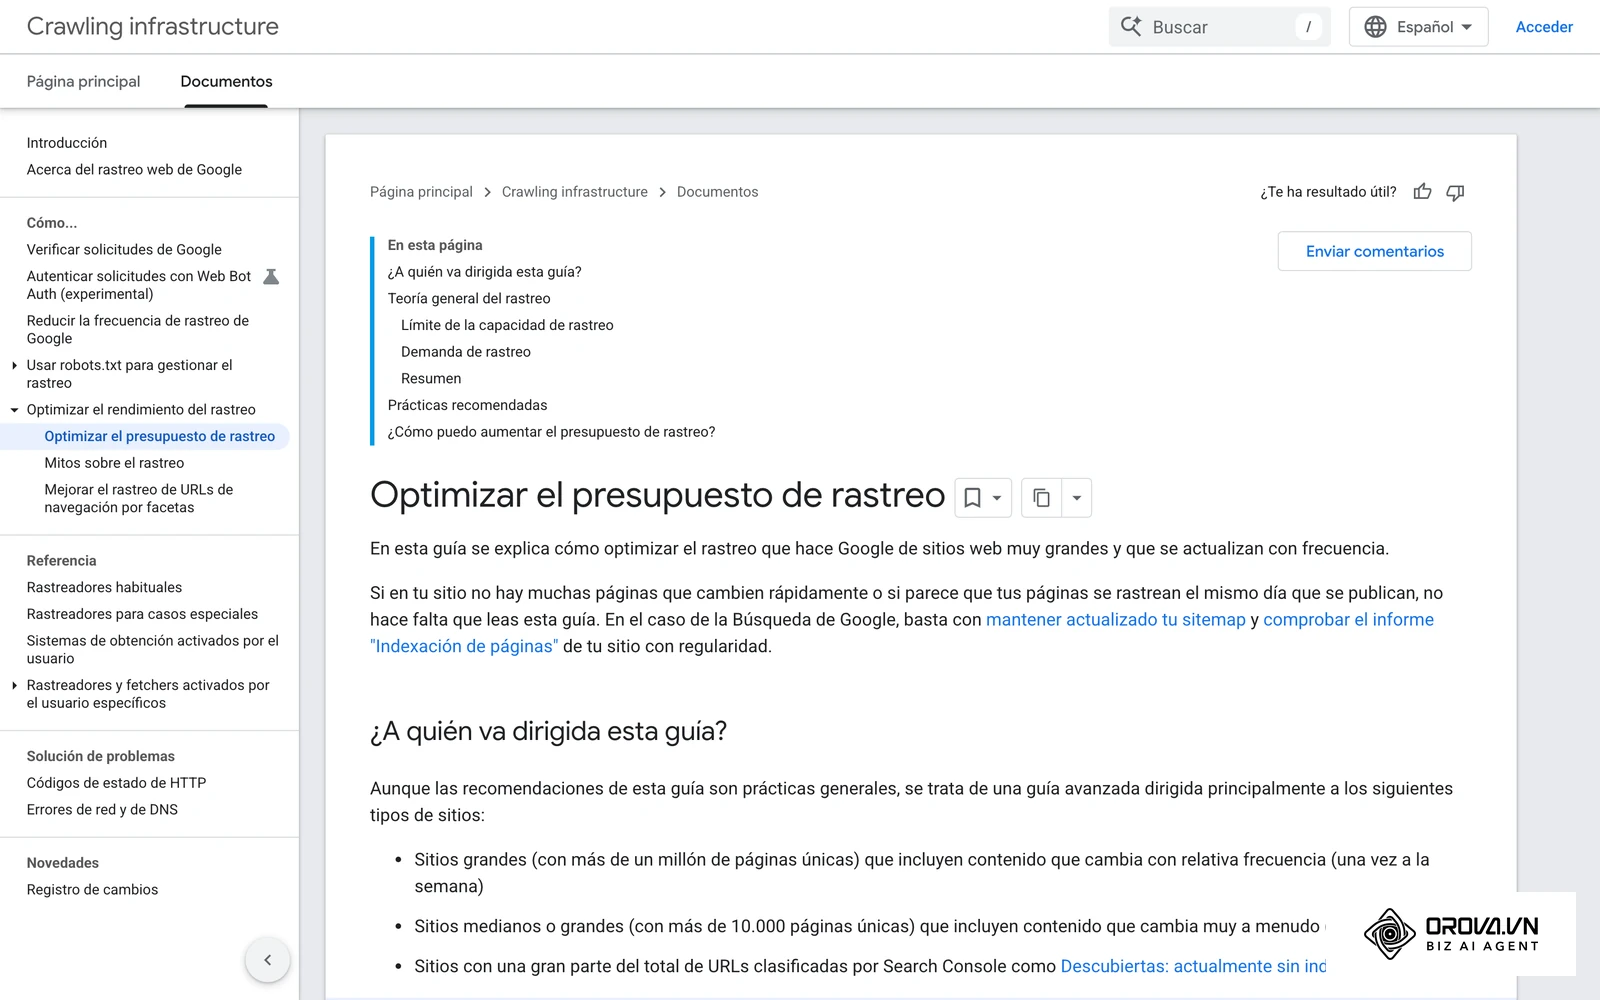The image size is (1600, 1000).
Task: Click the globe language icon
Action: [x=1376, y=27]
